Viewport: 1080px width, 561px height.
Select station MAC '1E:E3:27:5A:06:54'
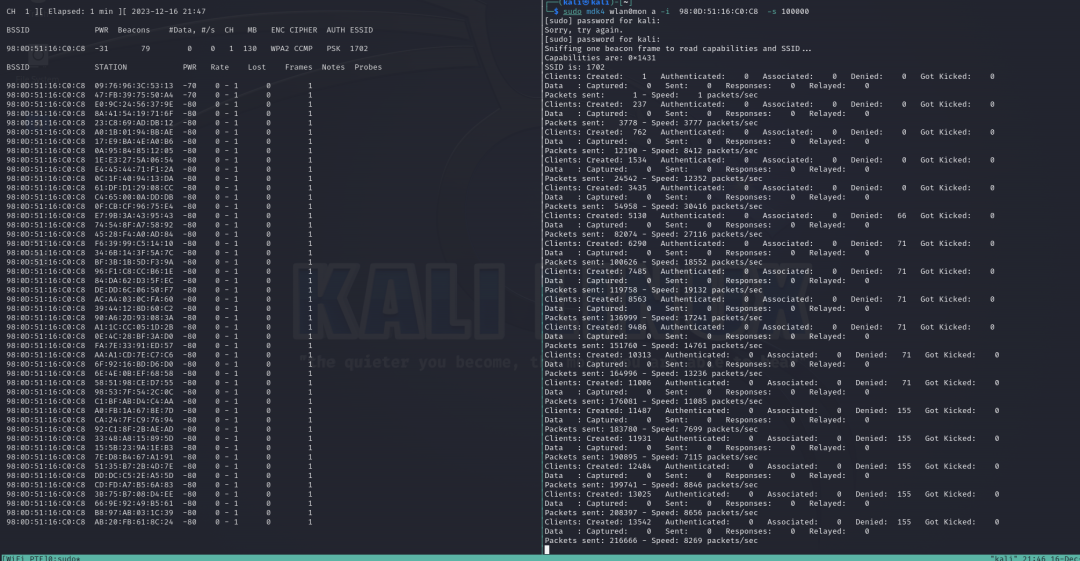click(134, 161)
